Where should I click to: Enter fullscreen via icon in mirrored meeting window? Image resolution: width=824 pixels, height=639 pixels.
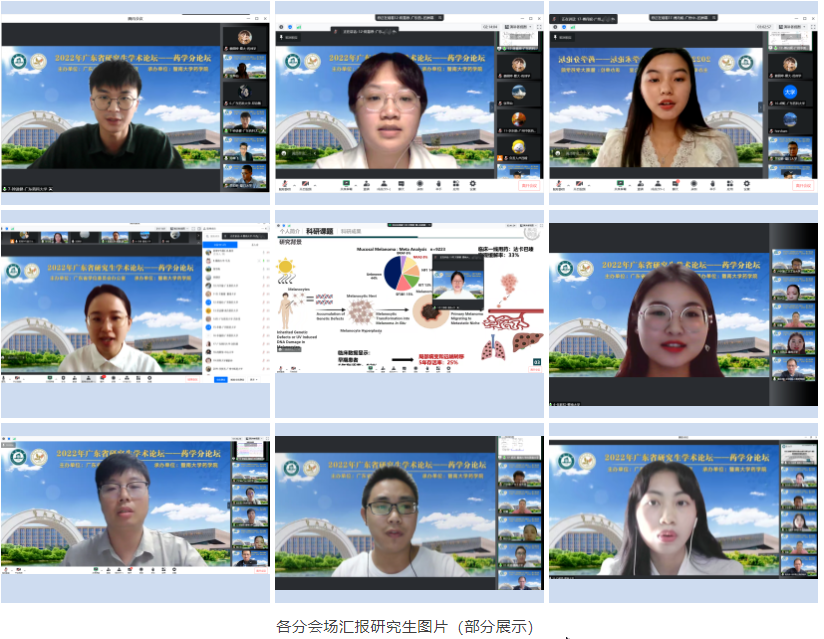[813, 27]
